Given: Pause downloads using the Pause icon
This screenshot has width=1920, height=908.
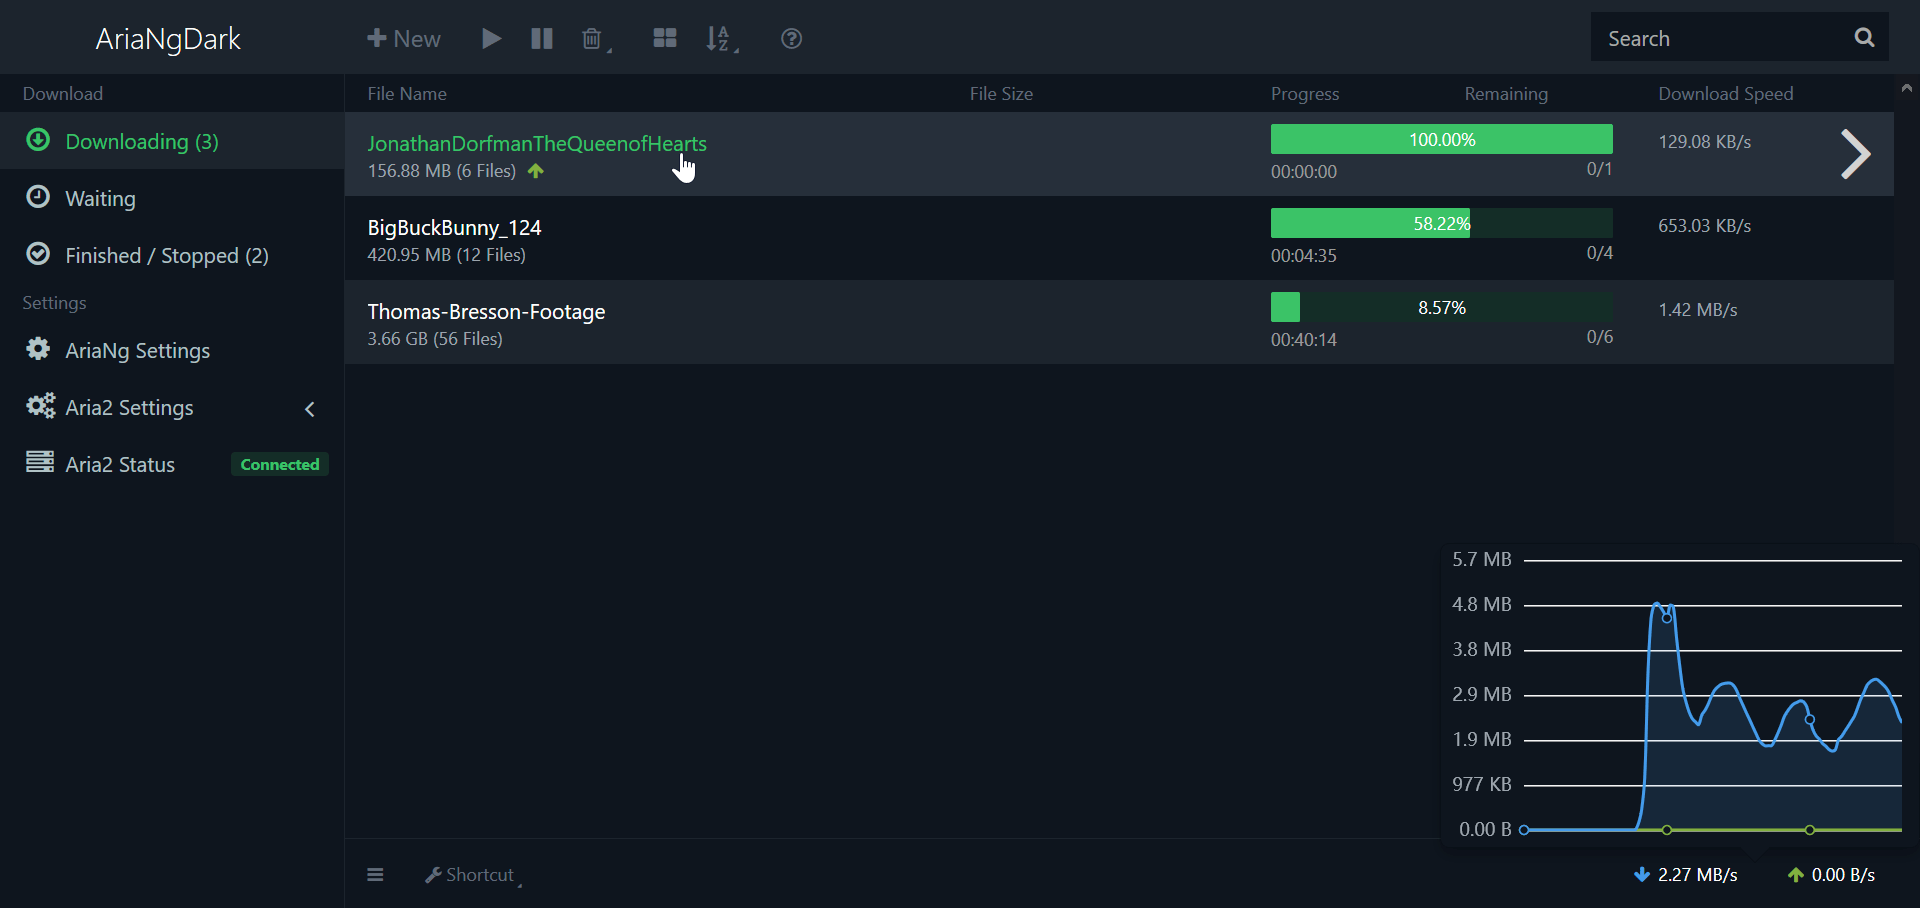Looking at the screenshot, I should 541,38.
